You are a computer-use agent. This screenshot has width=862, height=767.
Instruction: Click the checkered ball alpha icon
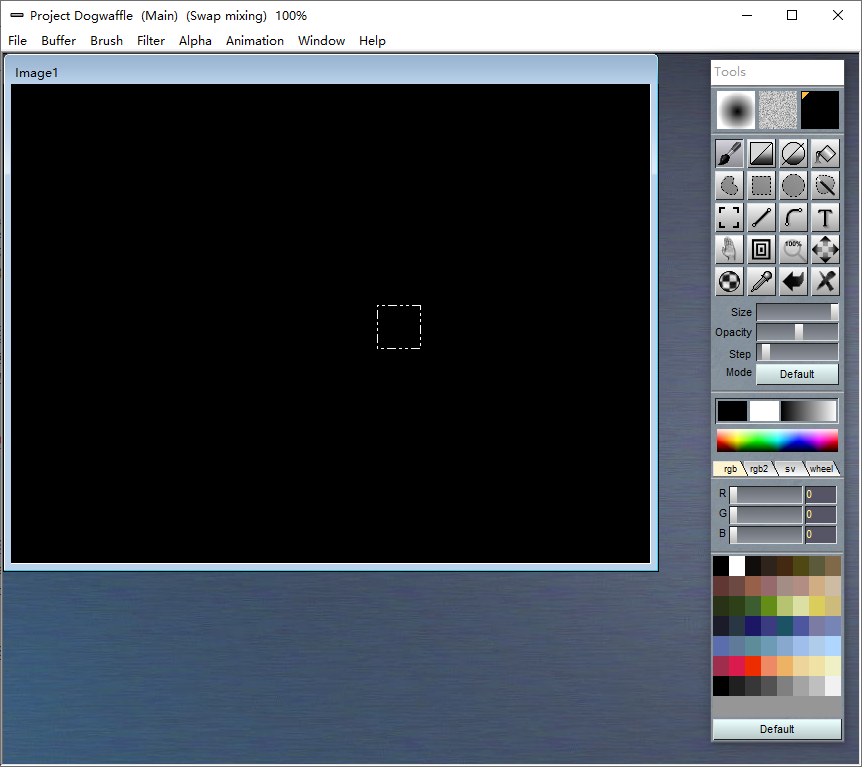click(729, 282)
